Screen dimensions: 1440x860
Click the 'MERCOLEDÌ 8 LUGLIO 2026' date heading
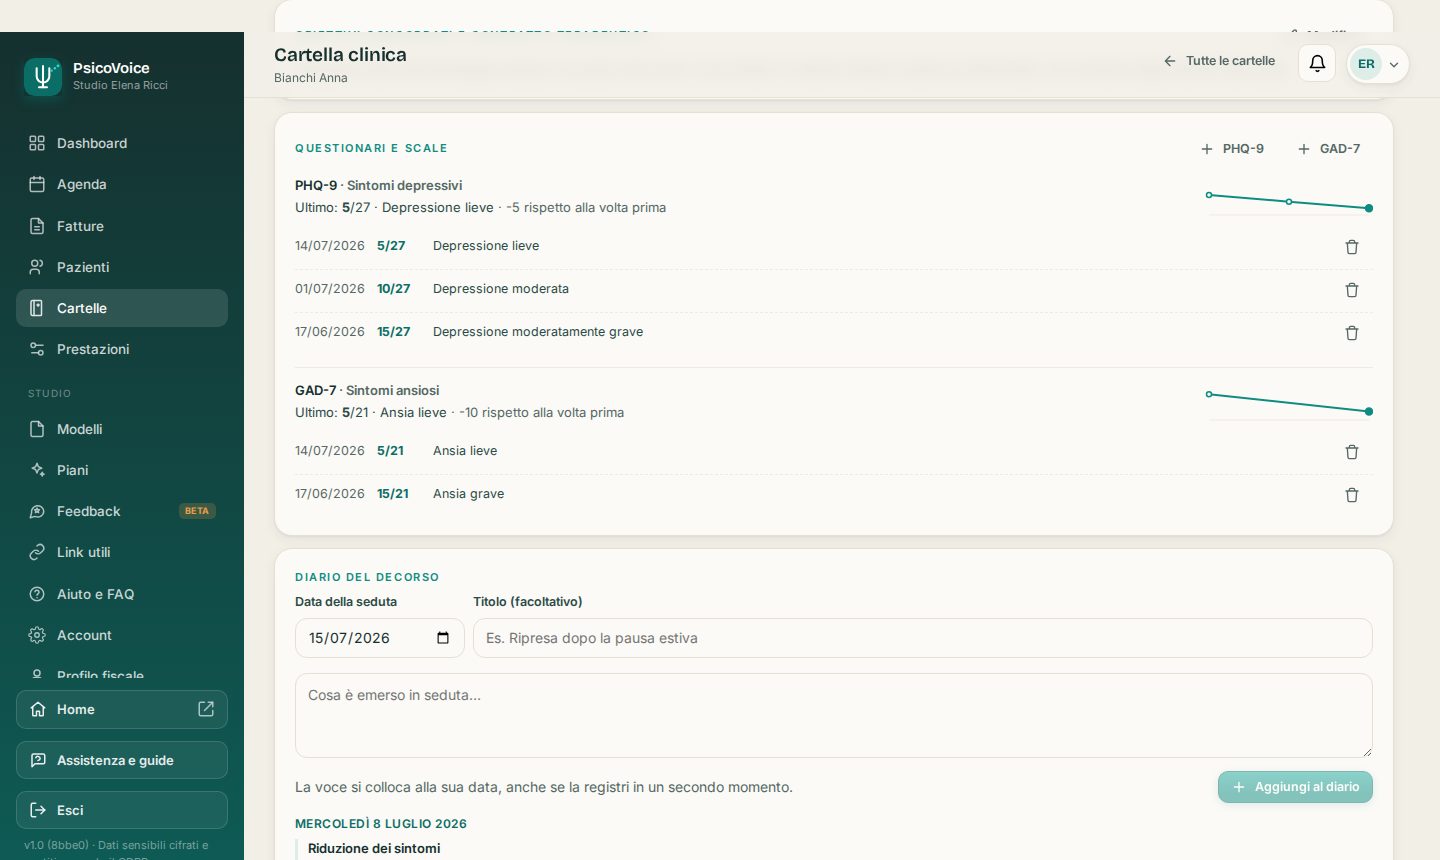pos(381,824)
